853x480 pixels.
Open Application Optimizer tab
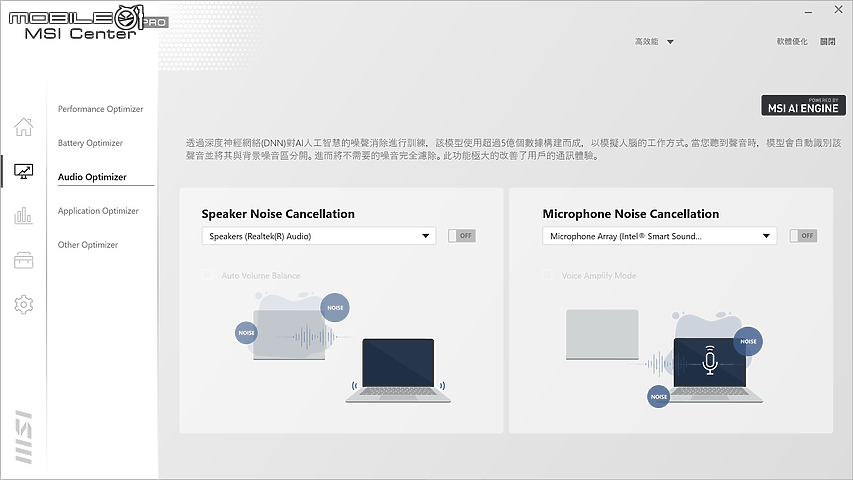point(98,211)
